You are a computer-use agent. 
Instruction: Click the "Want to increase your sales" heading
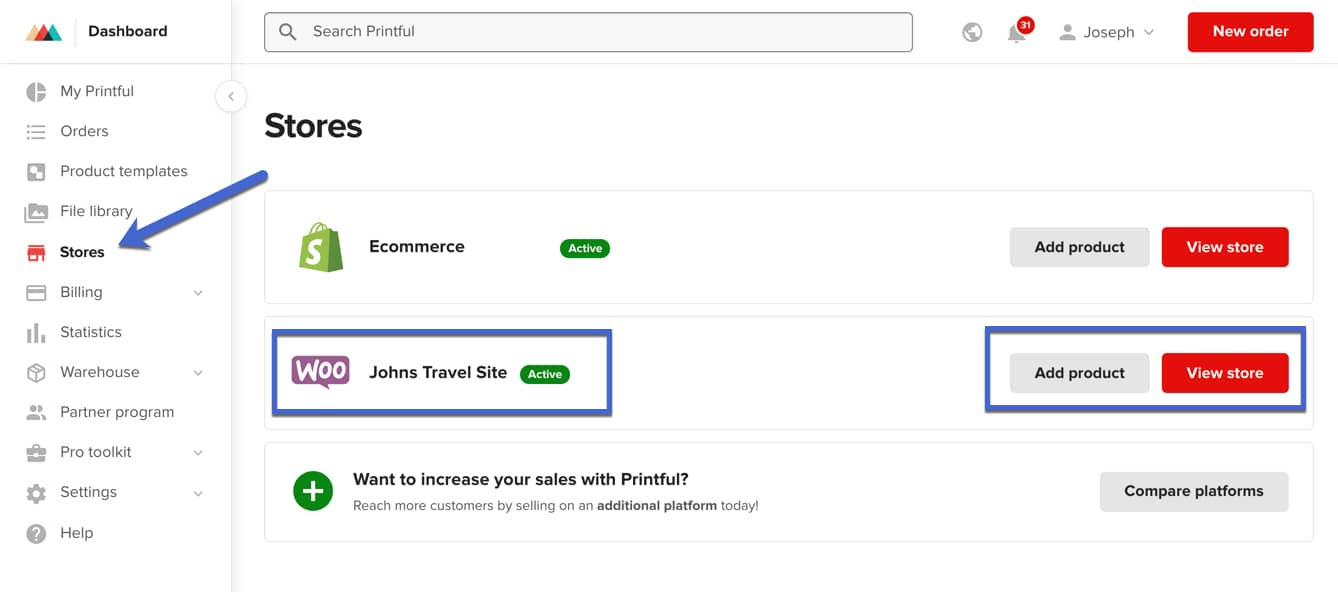[521, 480]
